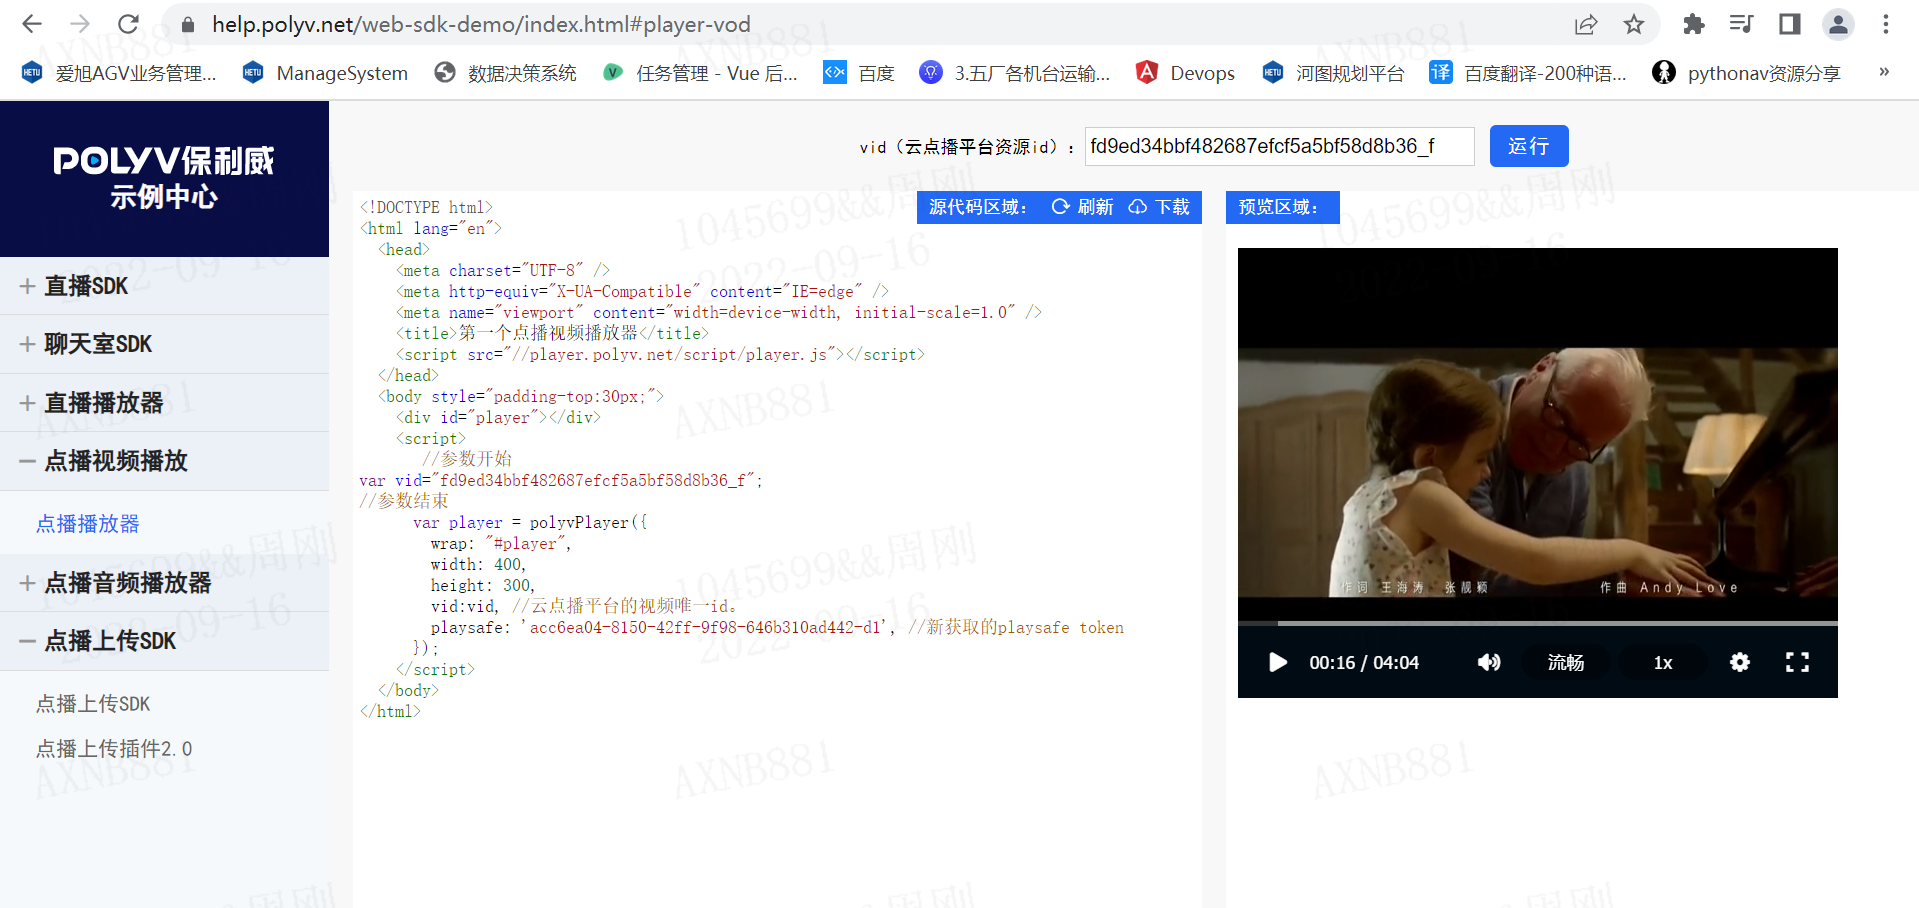Change video quality from 流畅
This screenshot has height=908, width=1919.
1566,662
